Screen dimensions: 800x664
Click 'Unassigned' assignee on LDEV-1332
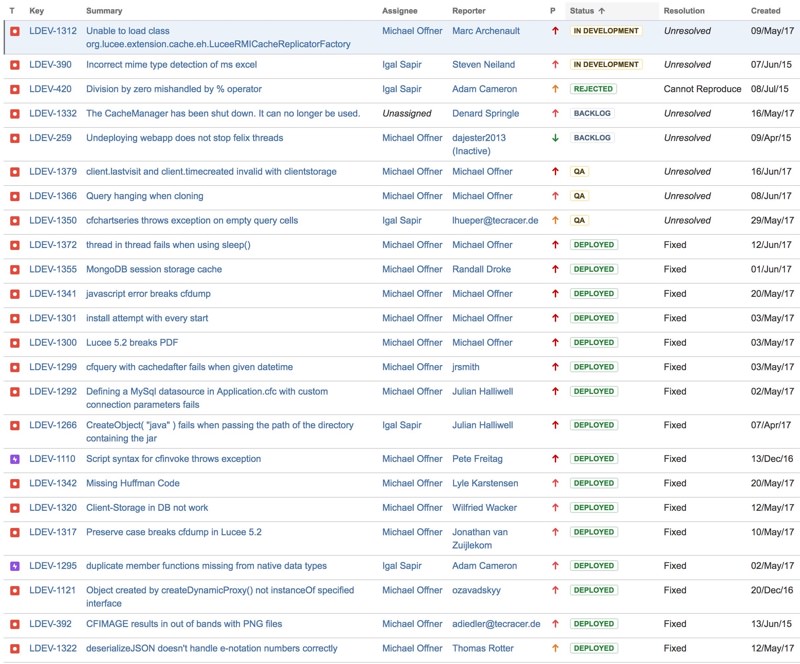407,113
